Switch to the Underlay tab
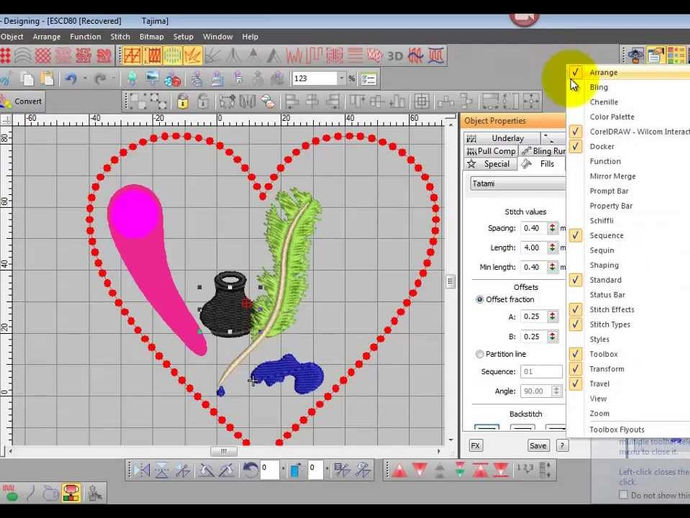Viewport: 690px width, 518px height. click(x=502, y=138)
